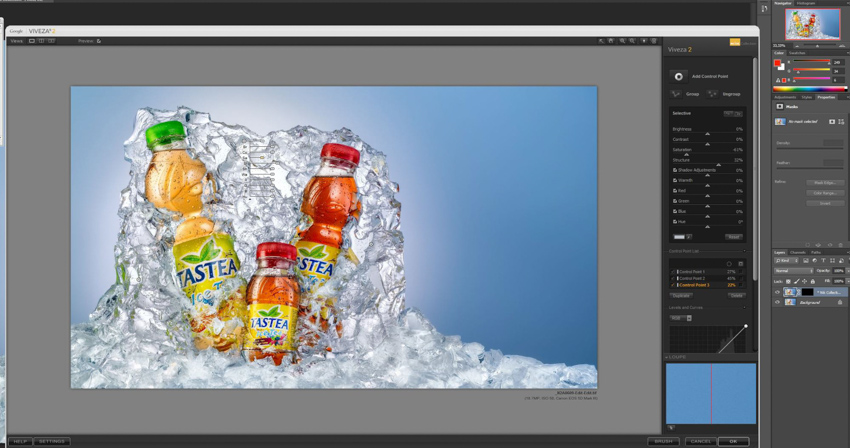Select side-by-side preview view icon

[51, 41]
